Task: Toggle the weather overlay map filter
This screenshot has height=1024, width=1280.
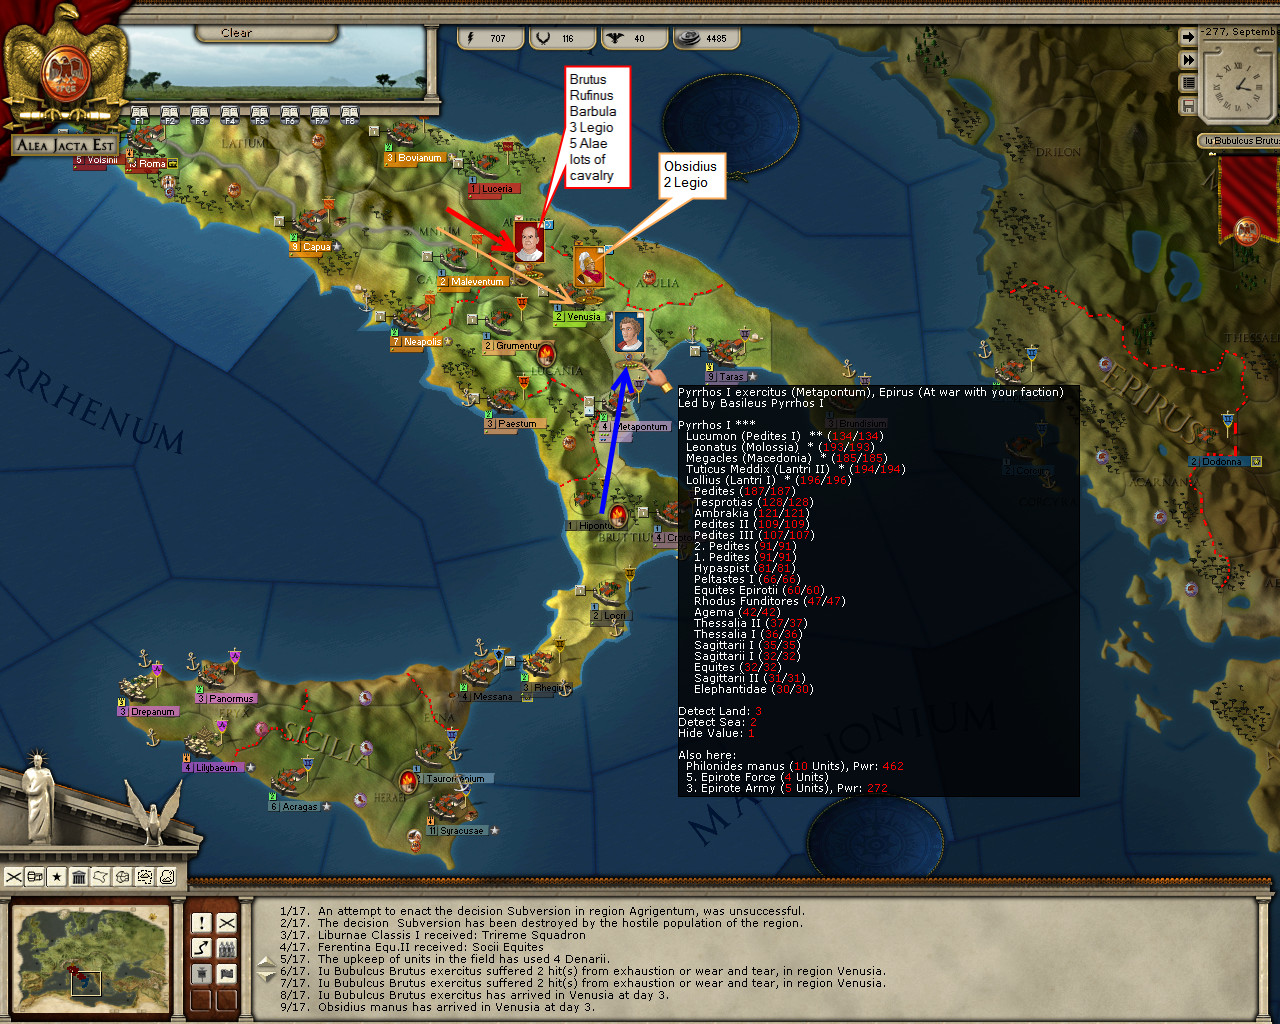Action: (x=145, y=877)
